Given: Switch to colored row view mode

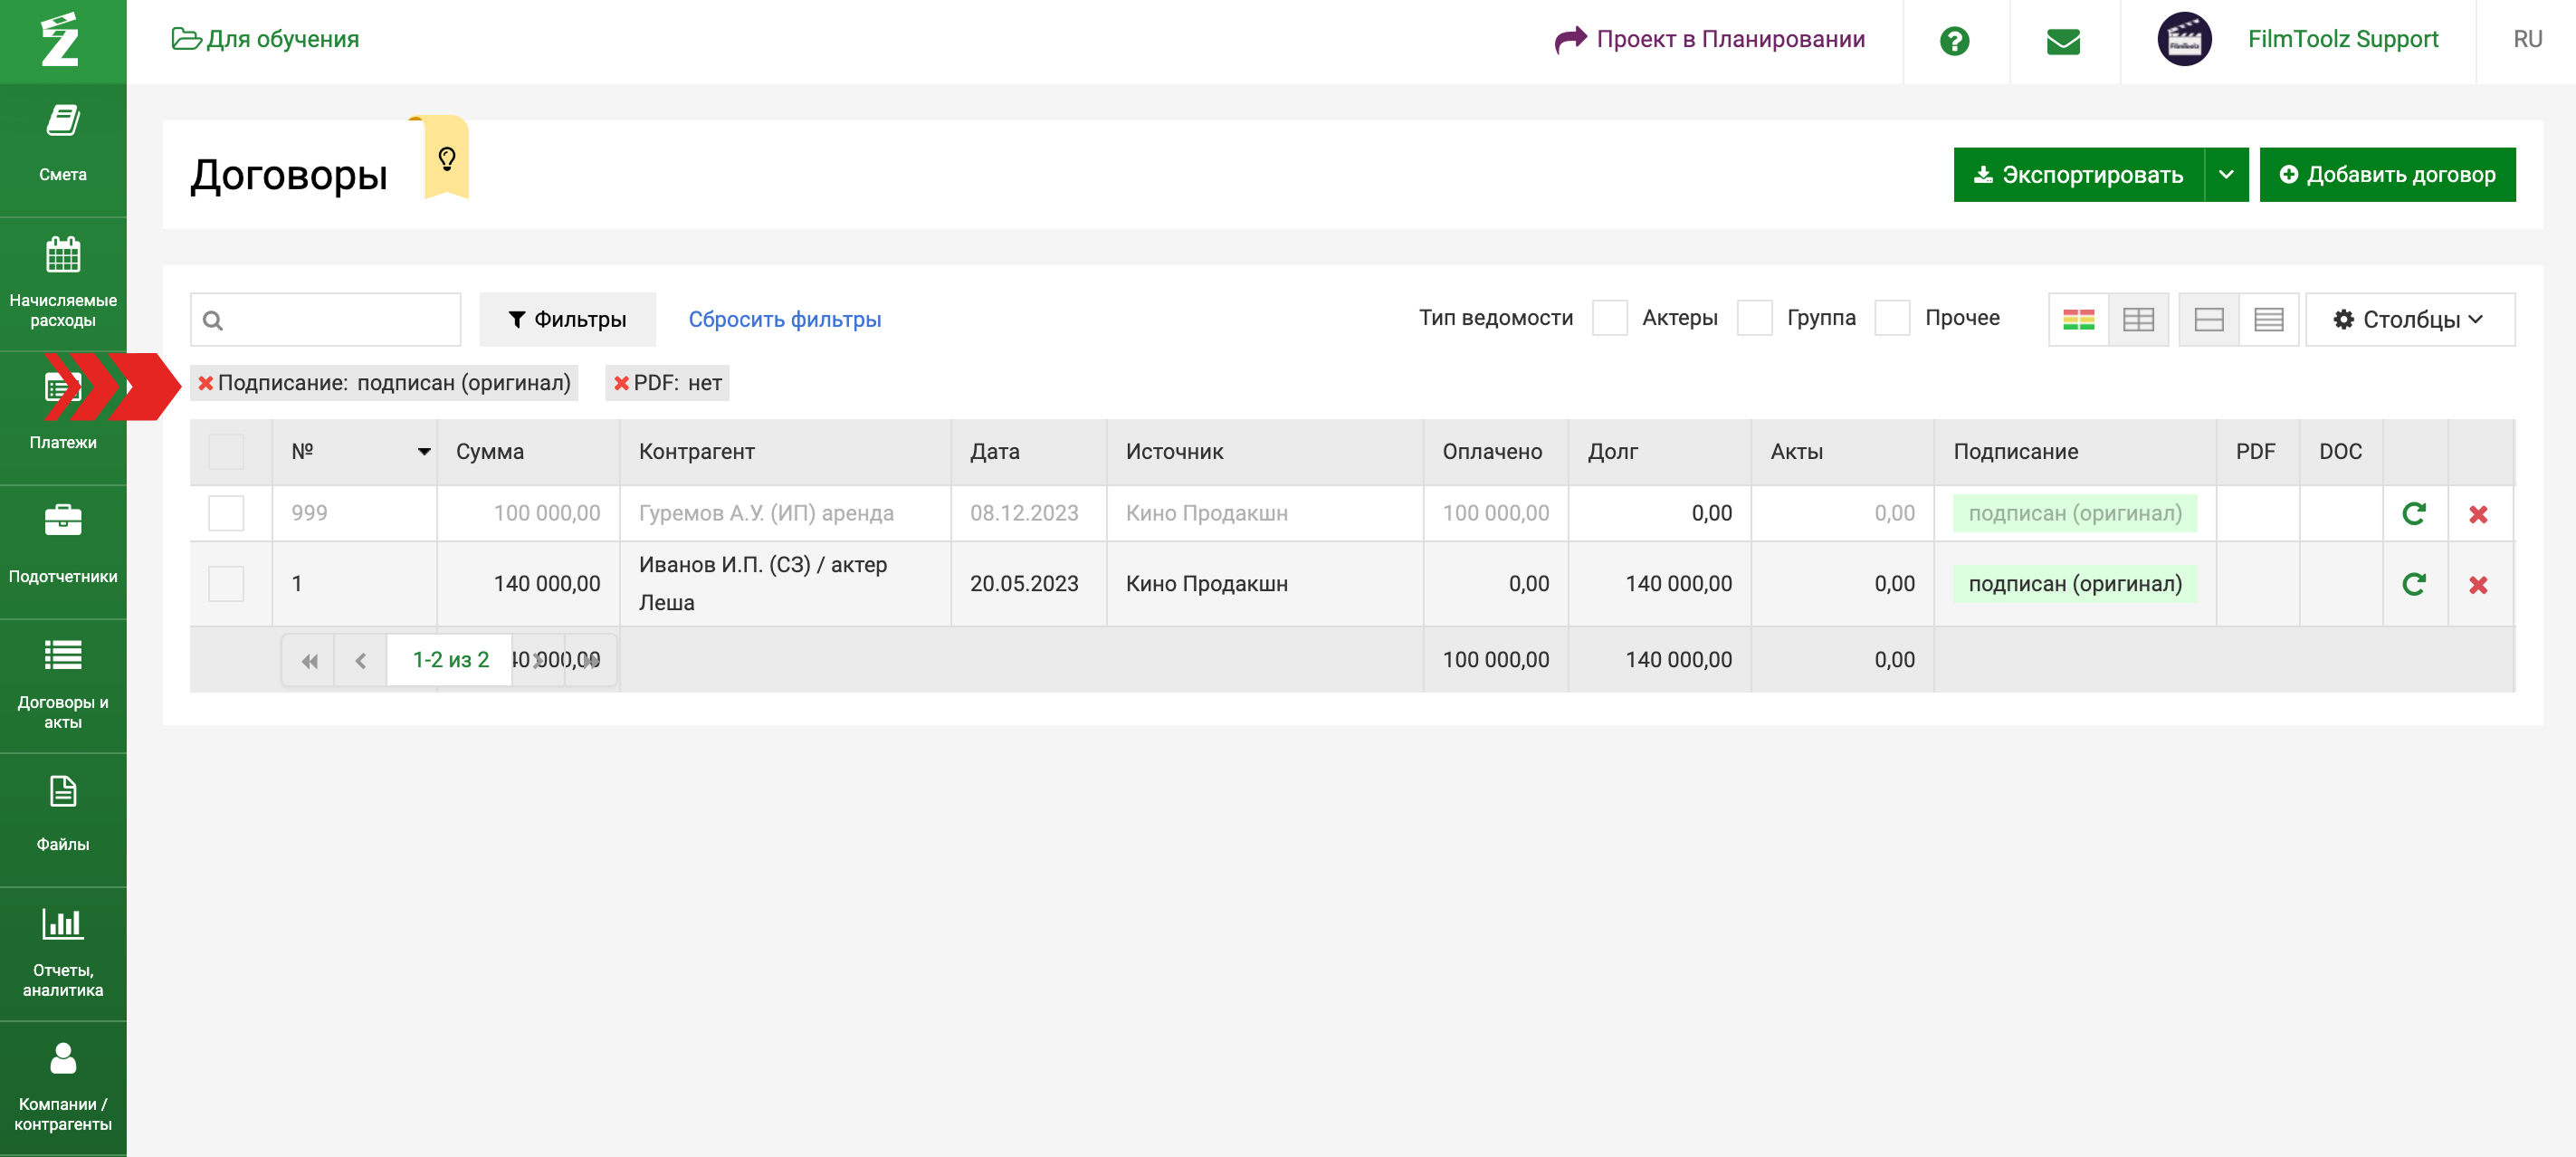Looking at the screenshot, I should 2078,320.
